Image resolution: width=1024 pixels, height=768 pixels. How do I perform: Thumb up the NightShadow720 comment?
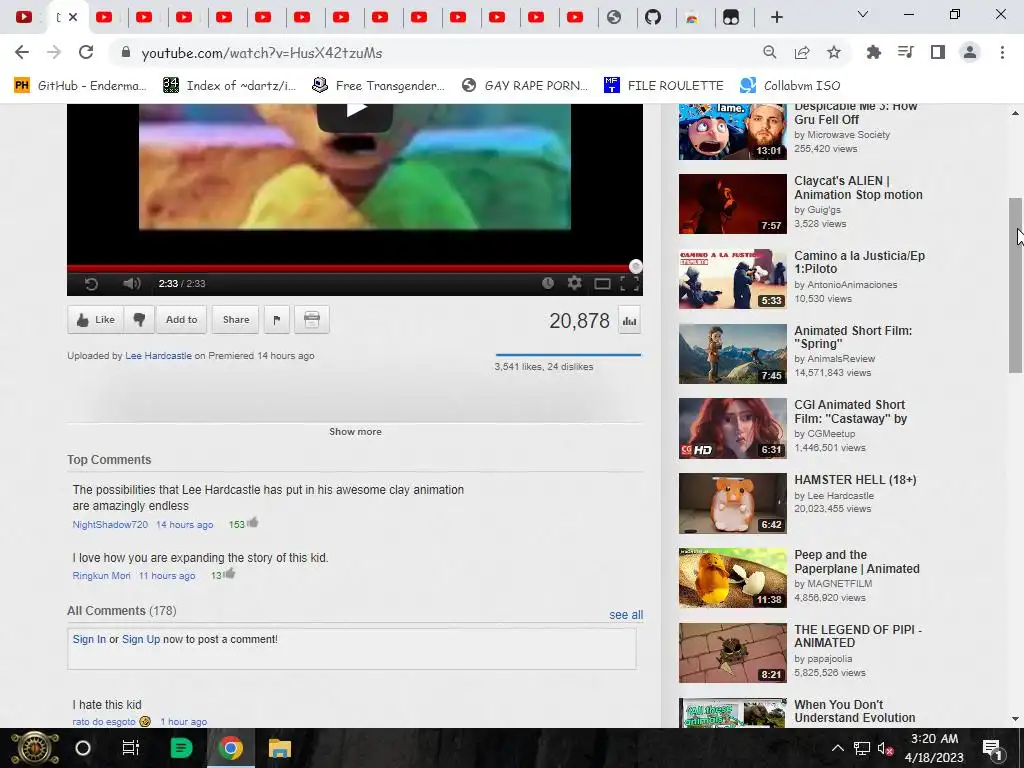pyautogui.click(x=252, y=522)
